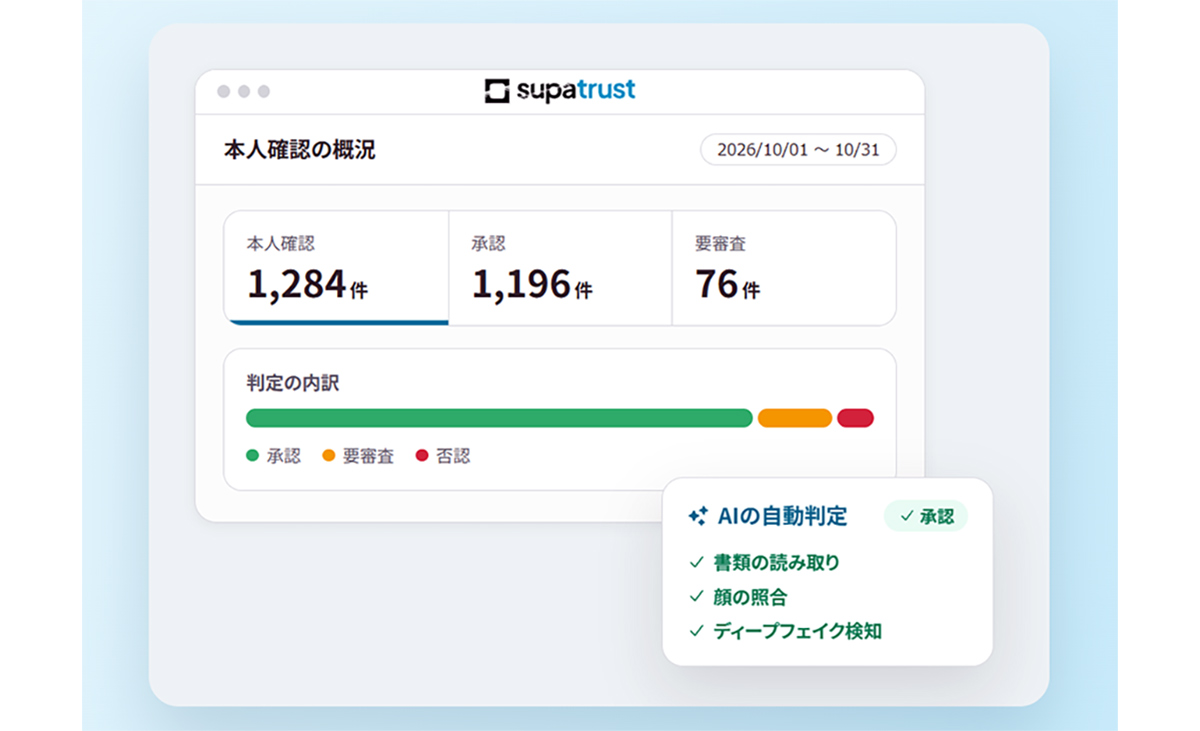This screenshot has height=731, width=1200.
Task: Click the orange 要審査 segment of the bar
Action: (x=795, y=418)
